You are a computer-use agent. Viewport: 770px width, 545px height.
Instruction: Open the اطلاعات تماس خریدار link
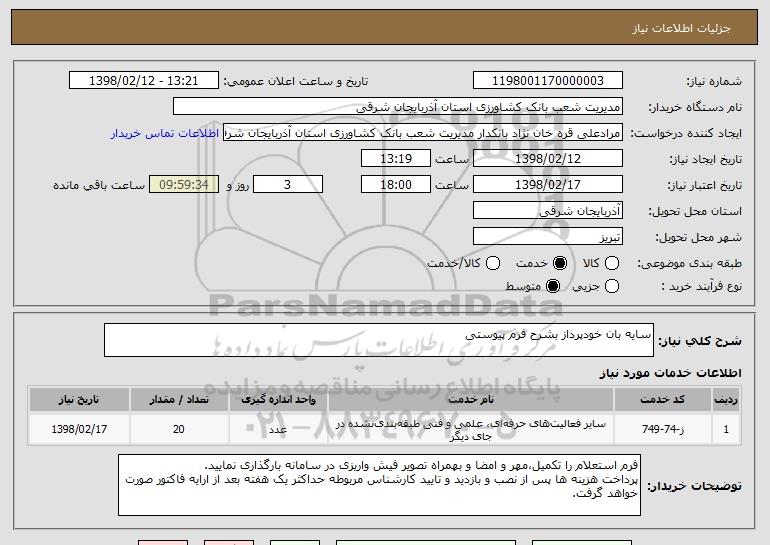[x=165, y=133]
